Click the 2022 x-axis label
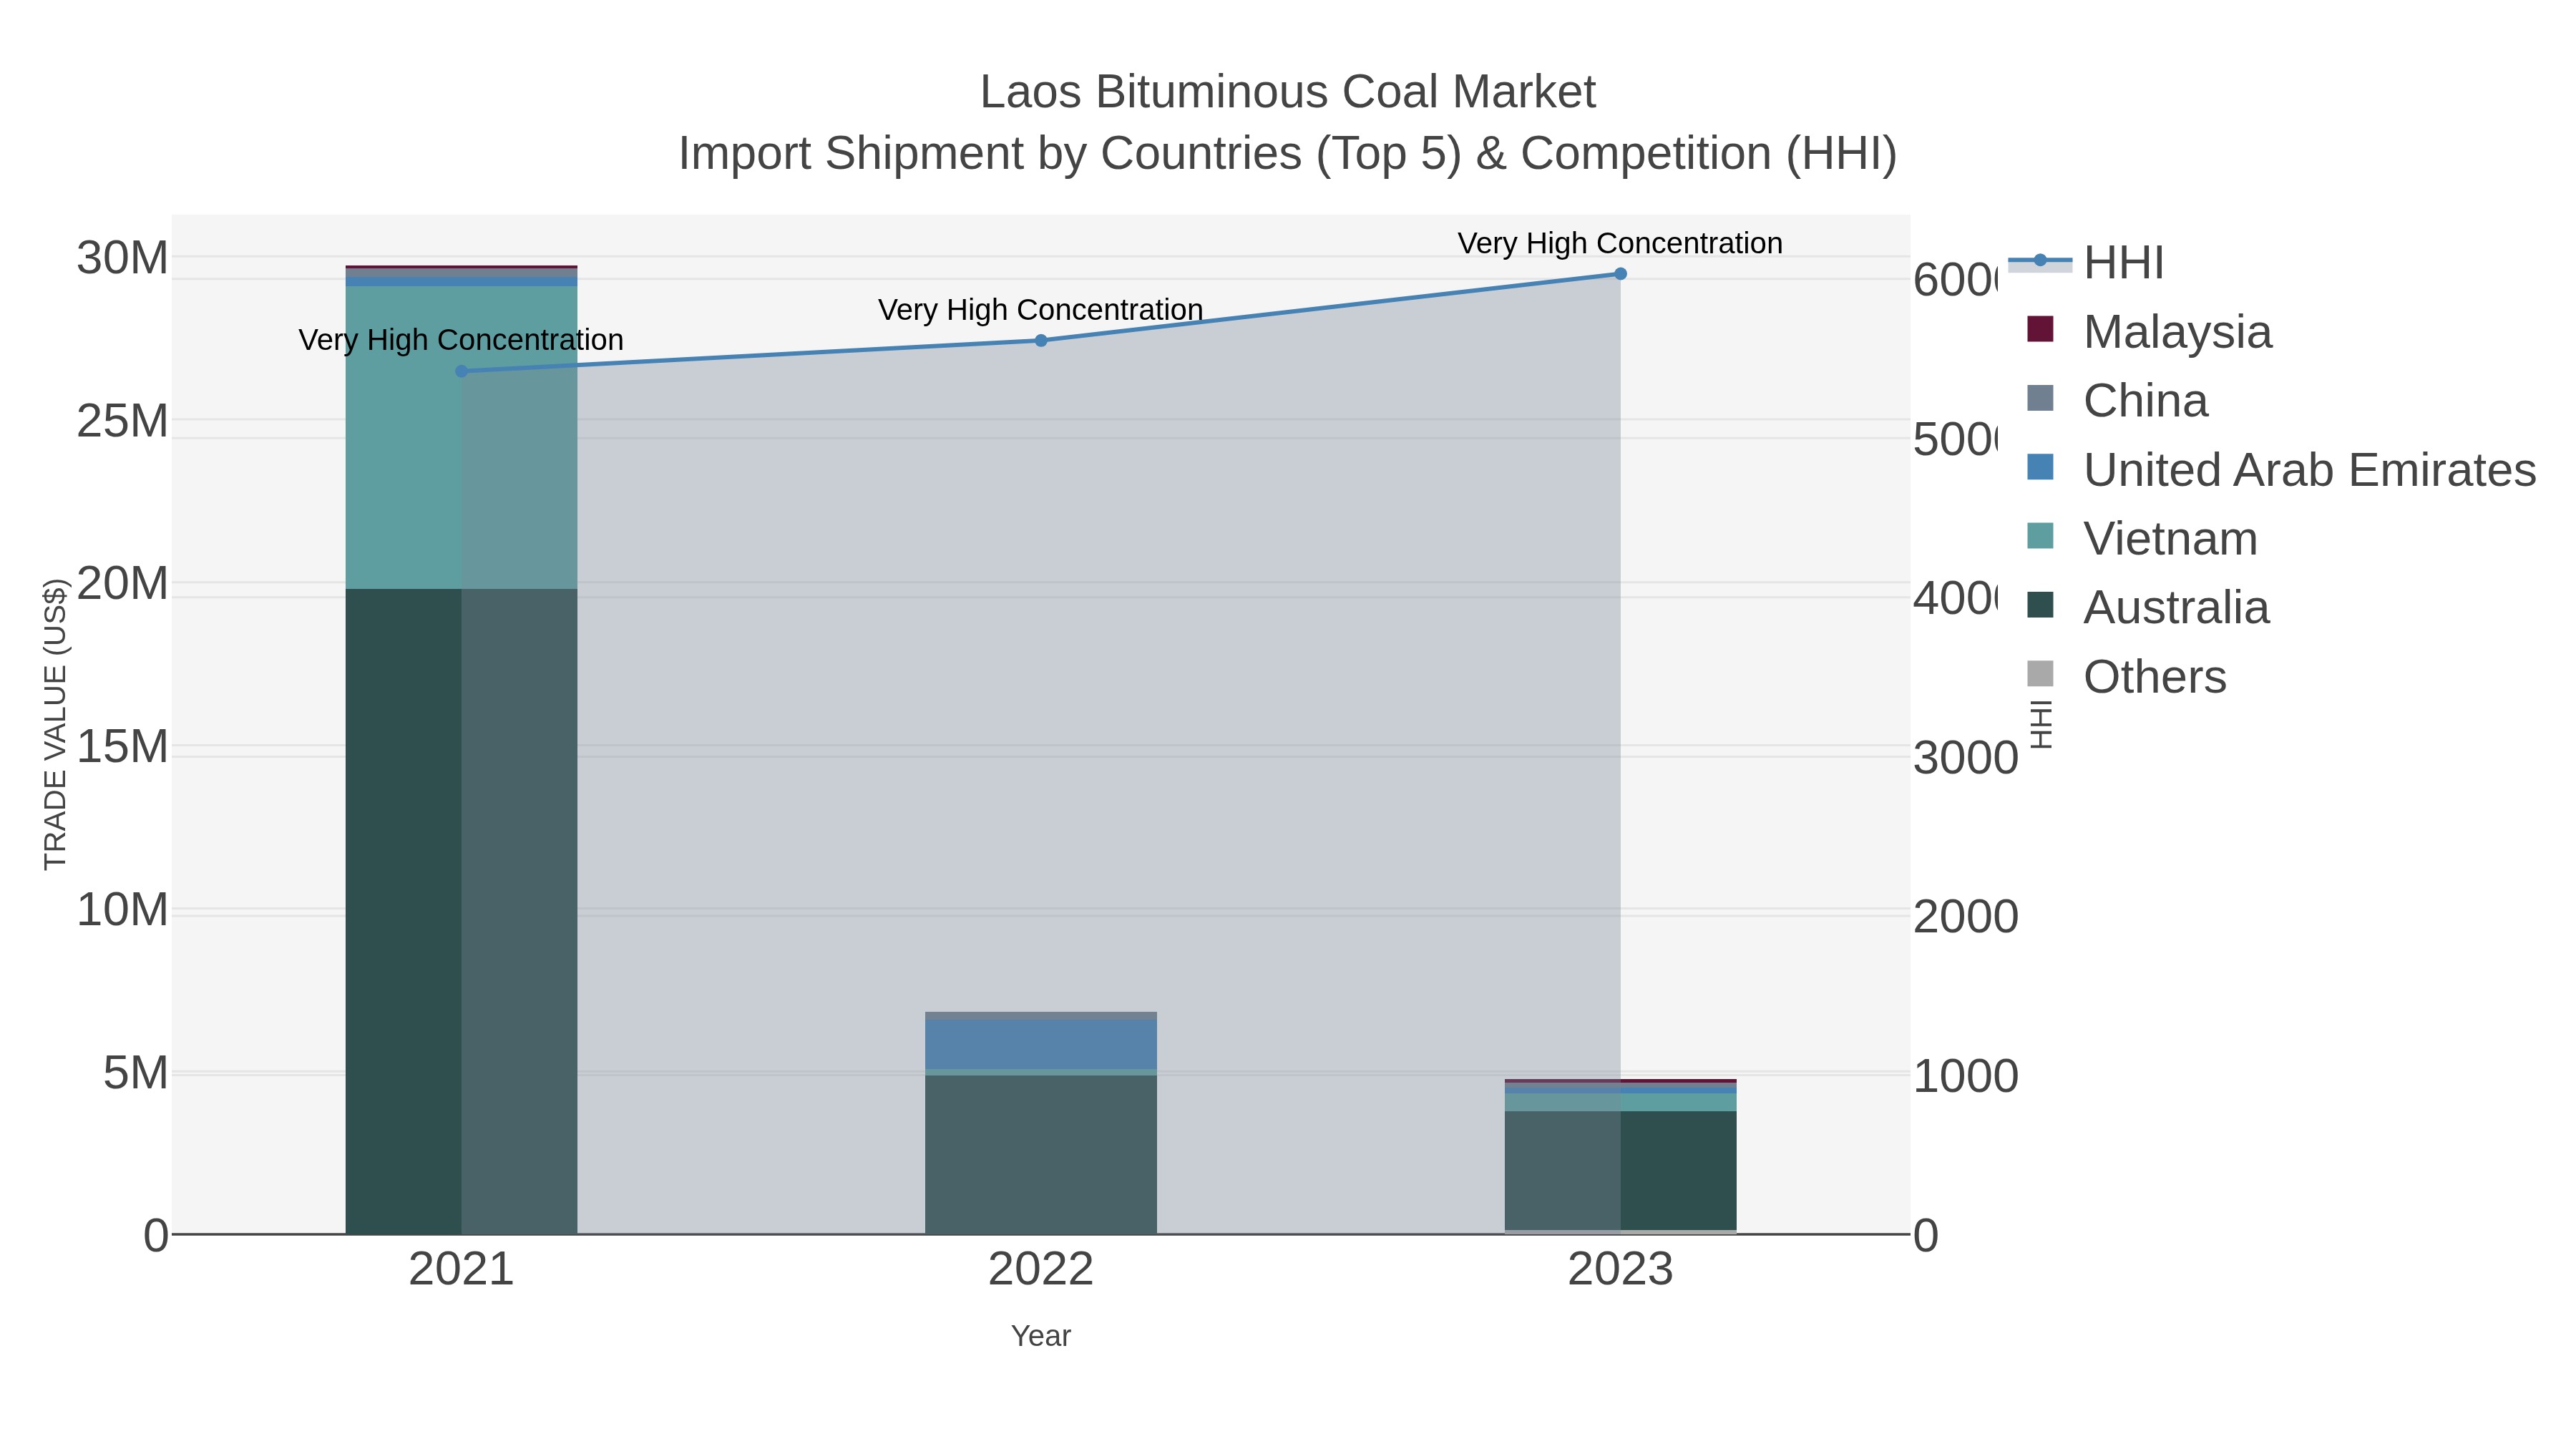This screenshot has height=1449, width=2576. [1041, 1269]
